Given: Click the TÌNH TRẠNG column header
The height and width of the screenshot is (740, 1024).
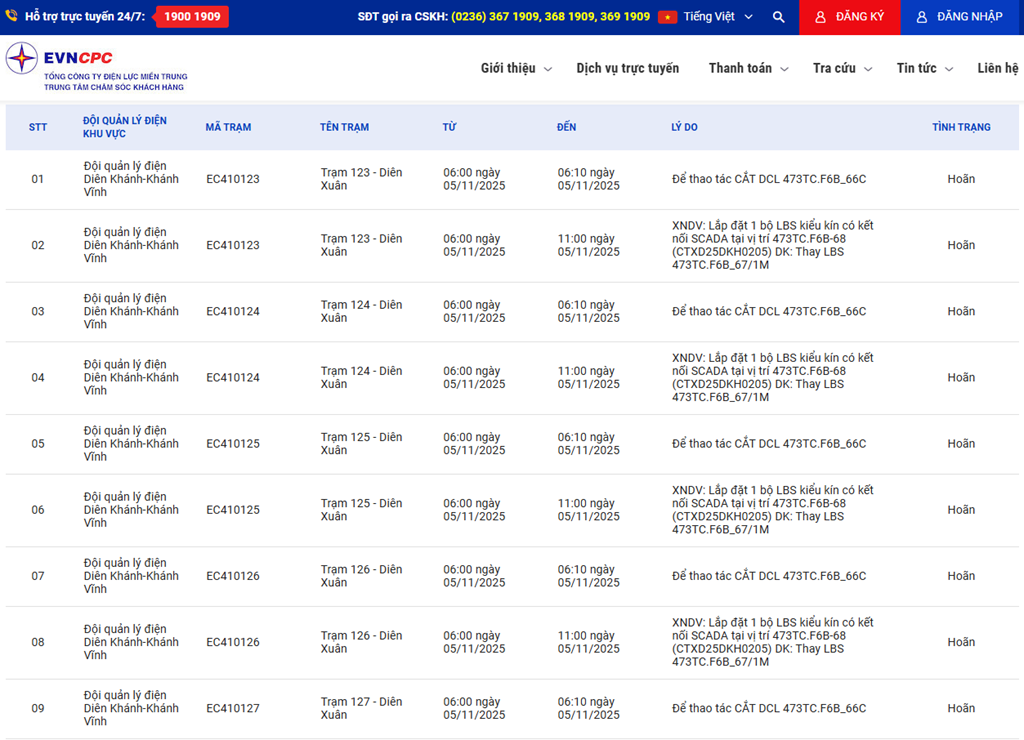Looking at the screenshot, I should coord(961,127).
